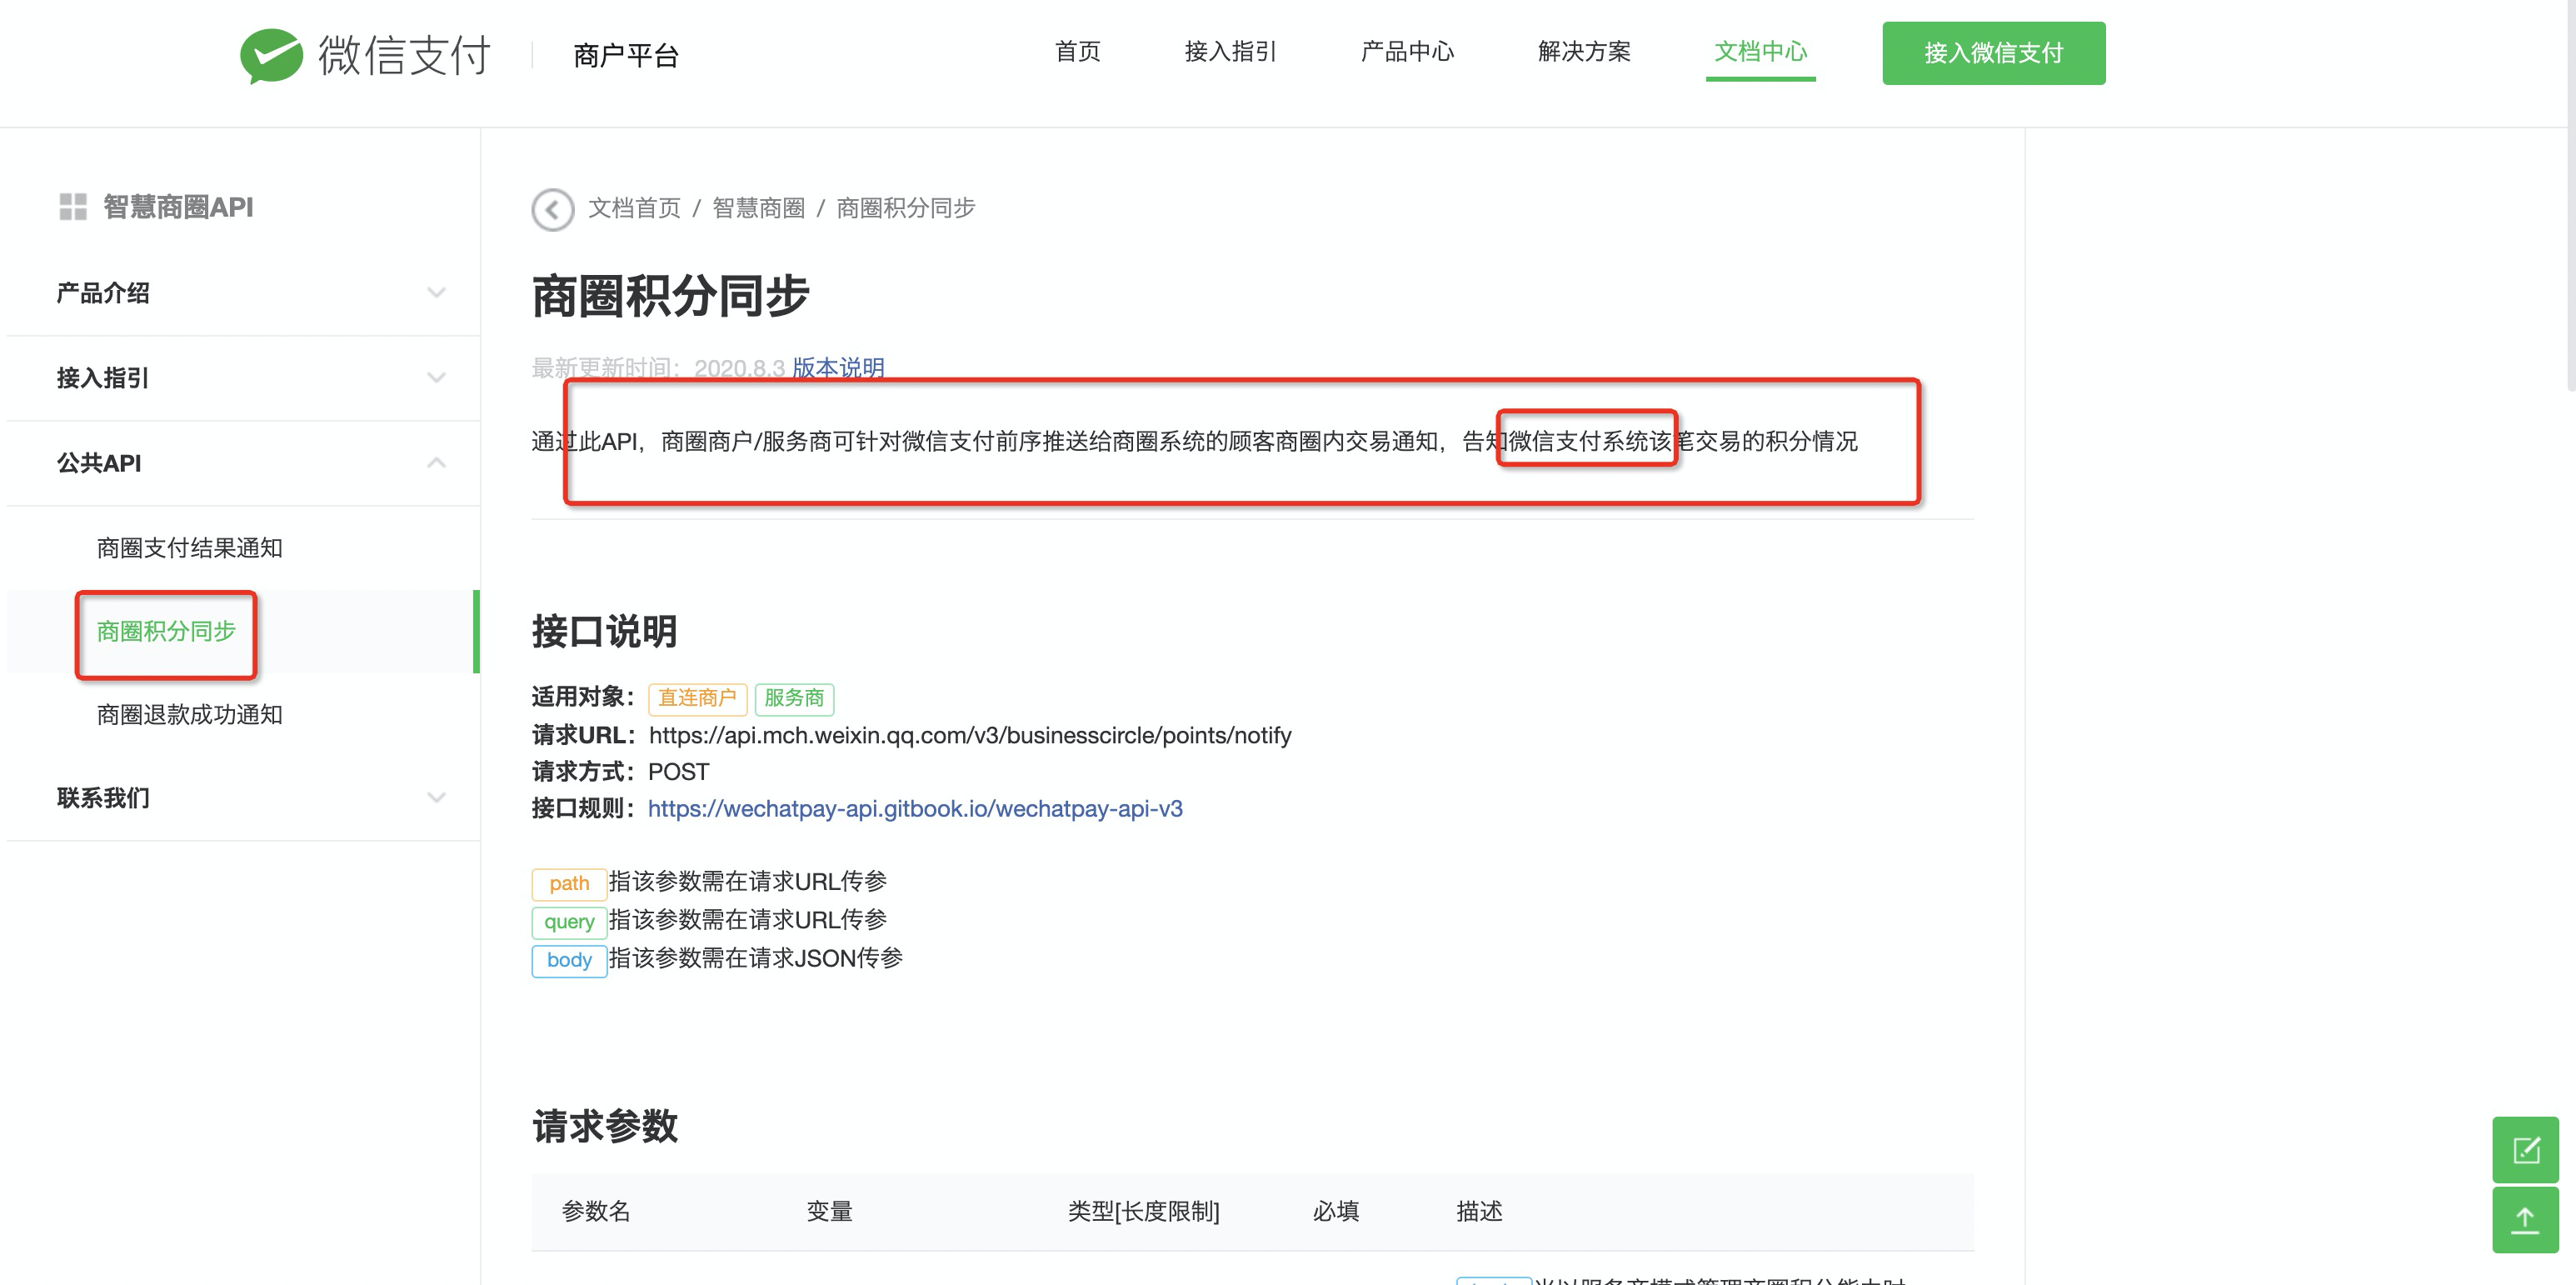The height and width of the screenshot is (1285, 2576).
Task: Click the scroll-to-top arrow icon
Action: [x=2525, y=1219]
